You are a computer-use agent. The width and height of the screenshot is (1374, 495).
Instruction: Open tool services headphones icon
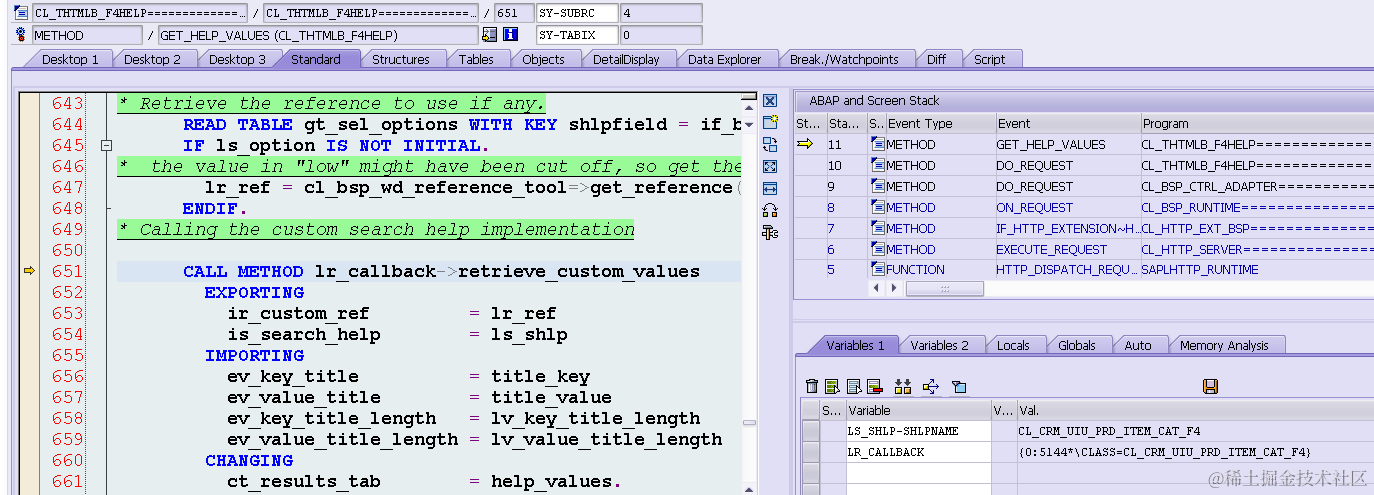[x=770, y=210]
